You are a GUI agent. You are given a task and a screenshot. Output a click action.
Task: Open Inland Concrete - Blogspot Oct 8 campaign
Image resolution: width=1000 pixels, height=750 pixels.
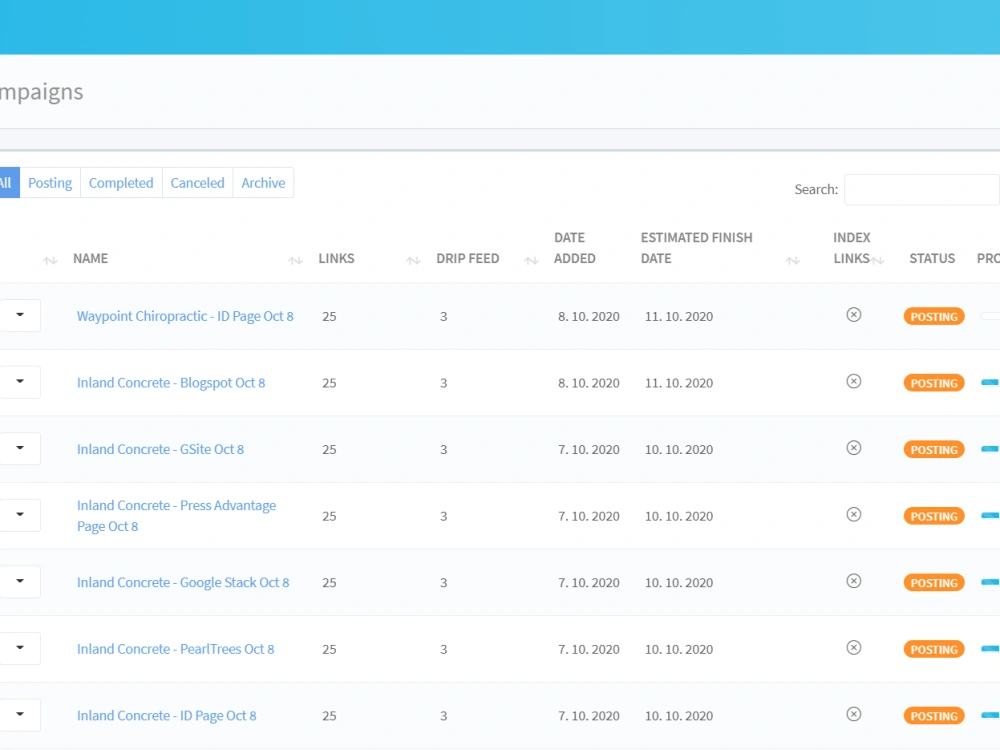point(171,383)
